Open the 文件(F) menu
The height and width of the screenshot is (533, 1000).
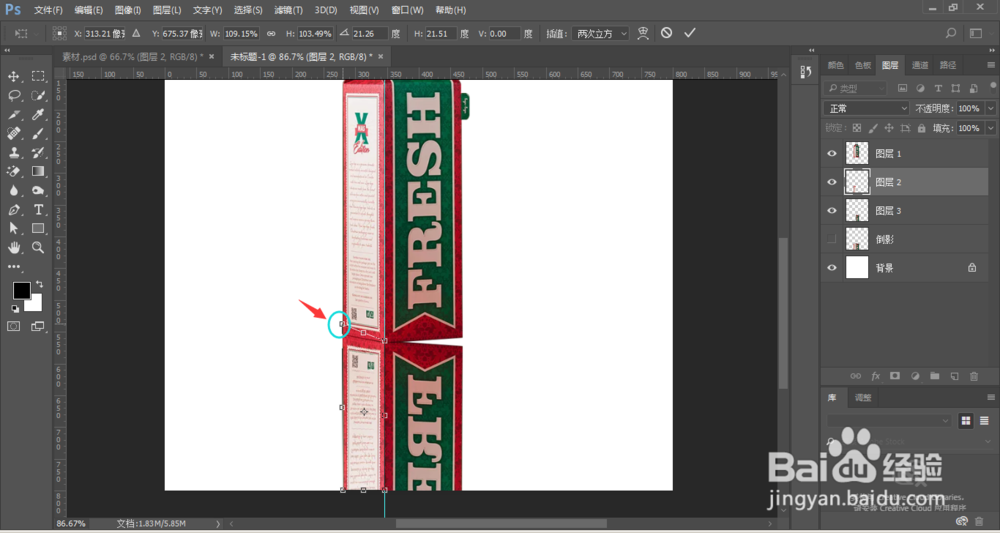48,10
